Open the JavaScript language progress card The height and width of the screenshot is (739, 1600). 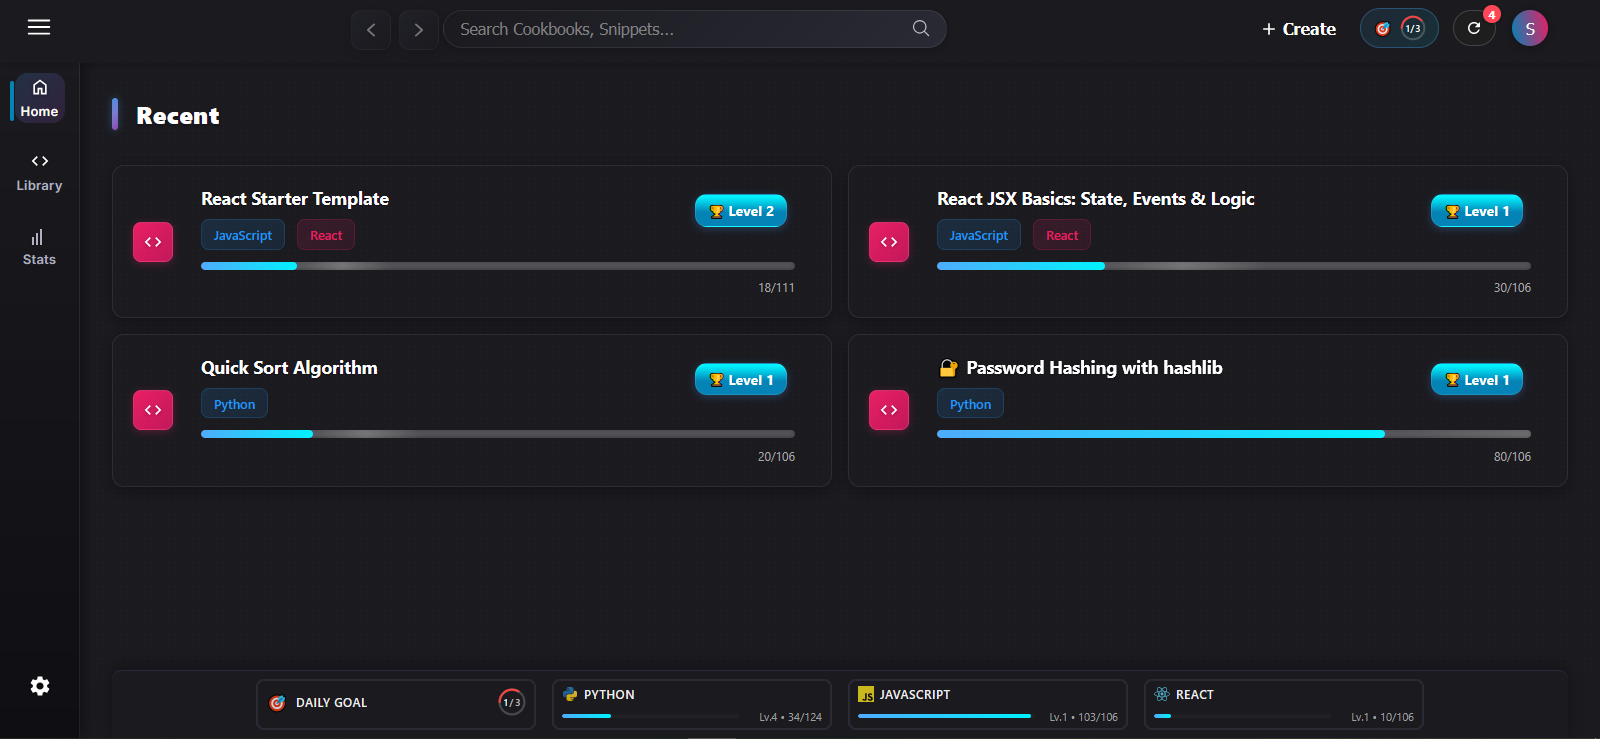tap(988, 705)
